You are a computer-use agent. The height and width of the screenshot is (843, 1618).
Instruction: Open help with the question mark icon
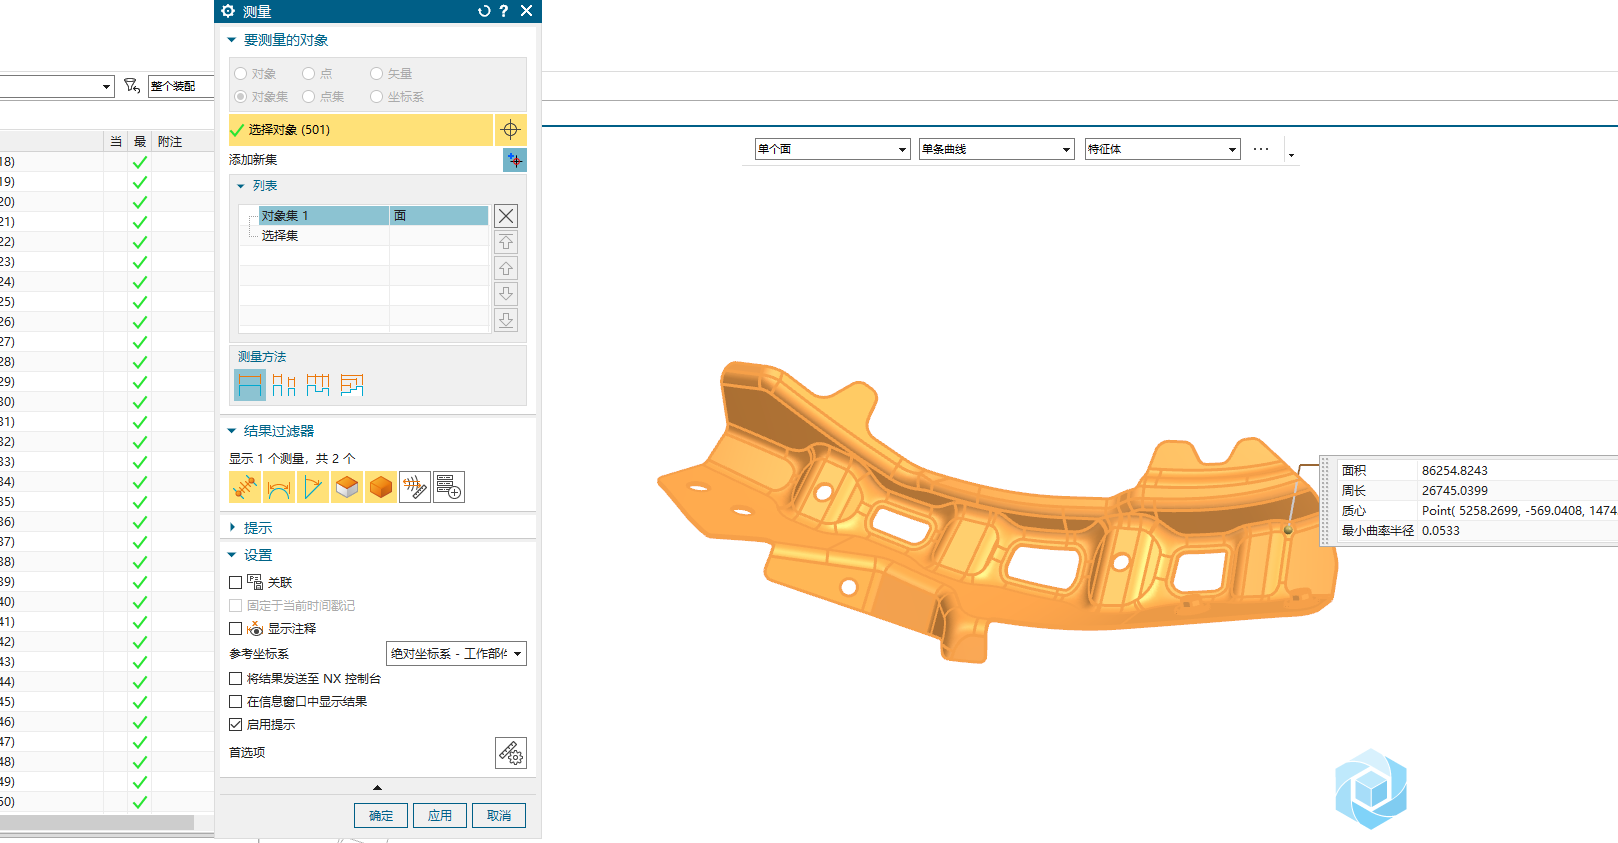click(504, 11)
